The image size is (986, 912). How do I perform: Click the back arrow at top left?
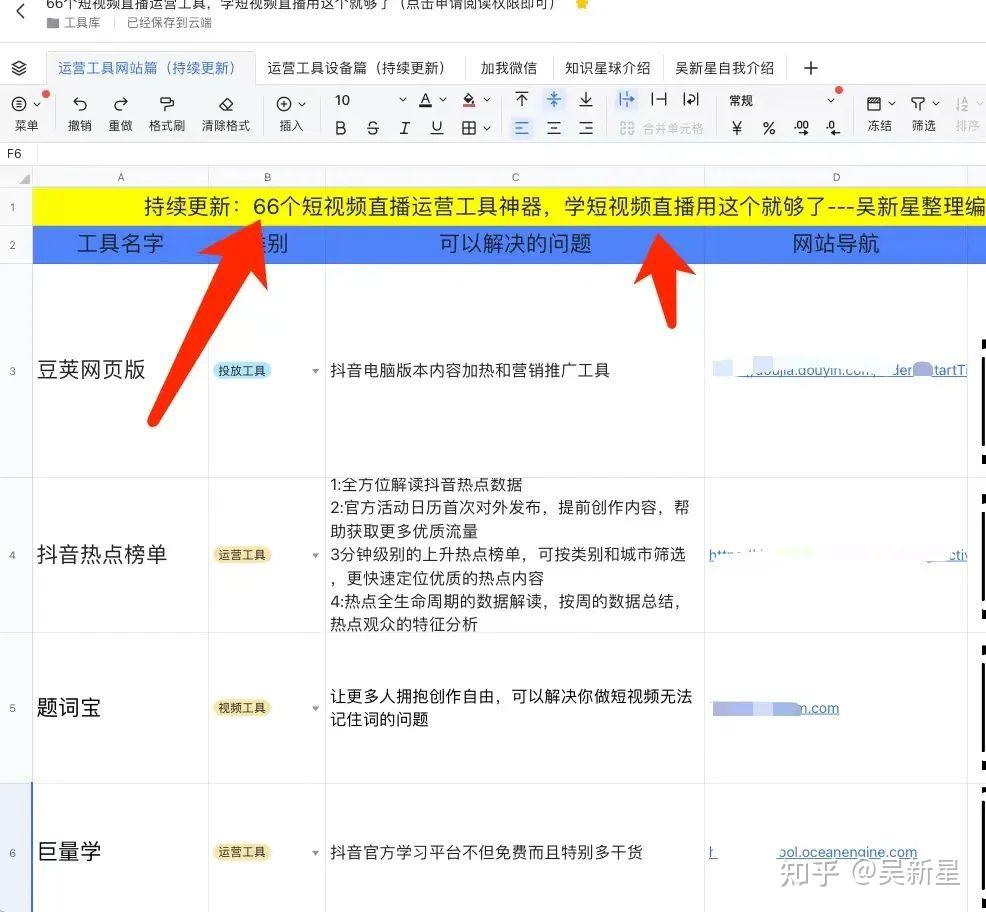point(21,11)
